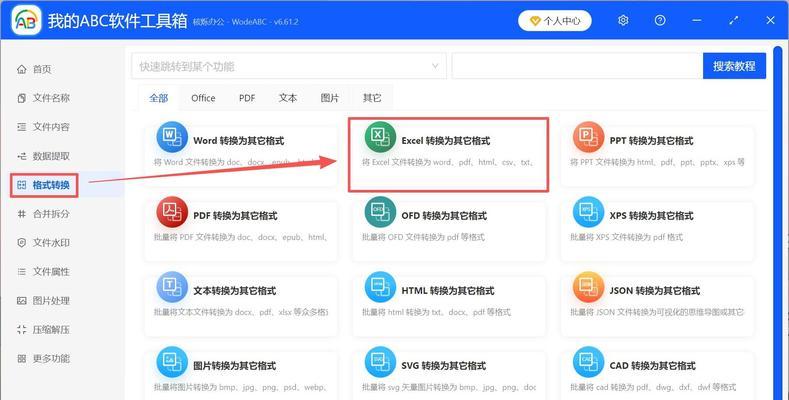Click the 'SVG 转换为其它格式' title

[444, 366]
